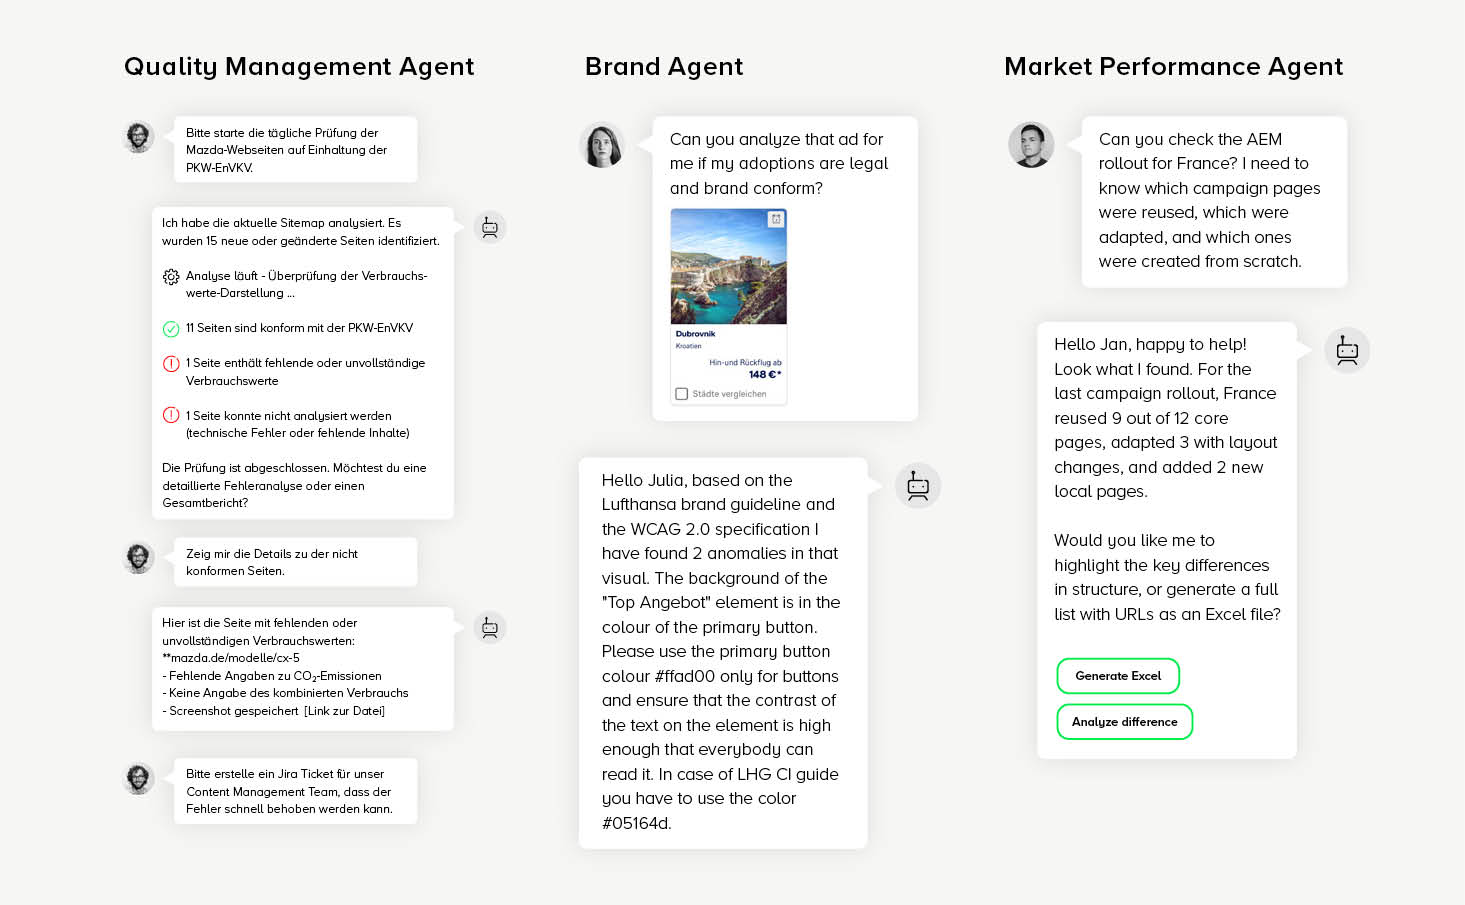
Task: Click the Market Performance Agent bot avatar
Action: (x=1346, y=350)
